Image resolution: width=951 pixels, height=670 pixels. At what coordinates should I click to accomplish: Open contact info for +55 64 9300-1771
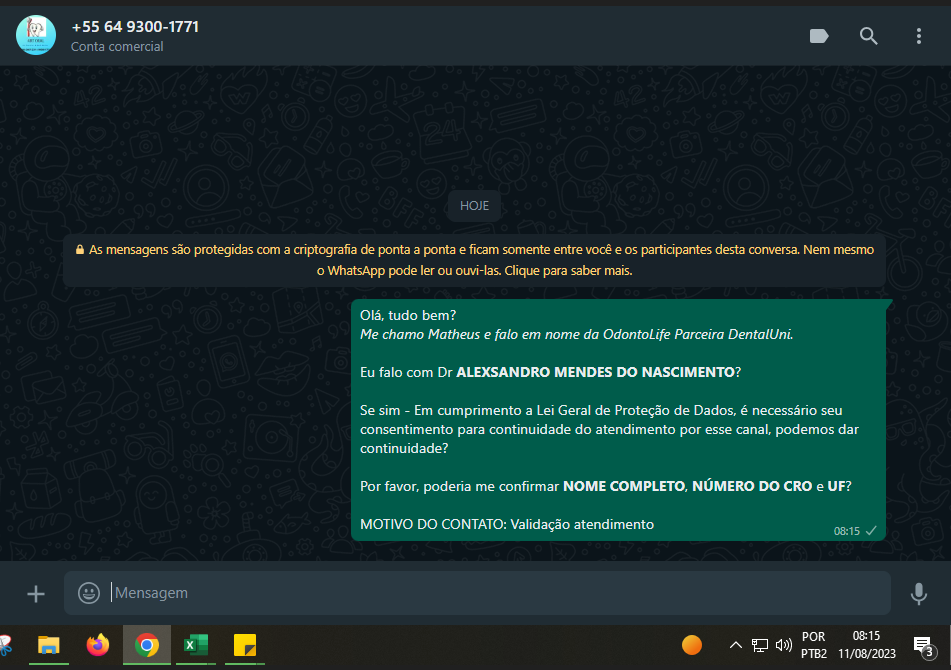pyautogui.click(x=135, y=27)
